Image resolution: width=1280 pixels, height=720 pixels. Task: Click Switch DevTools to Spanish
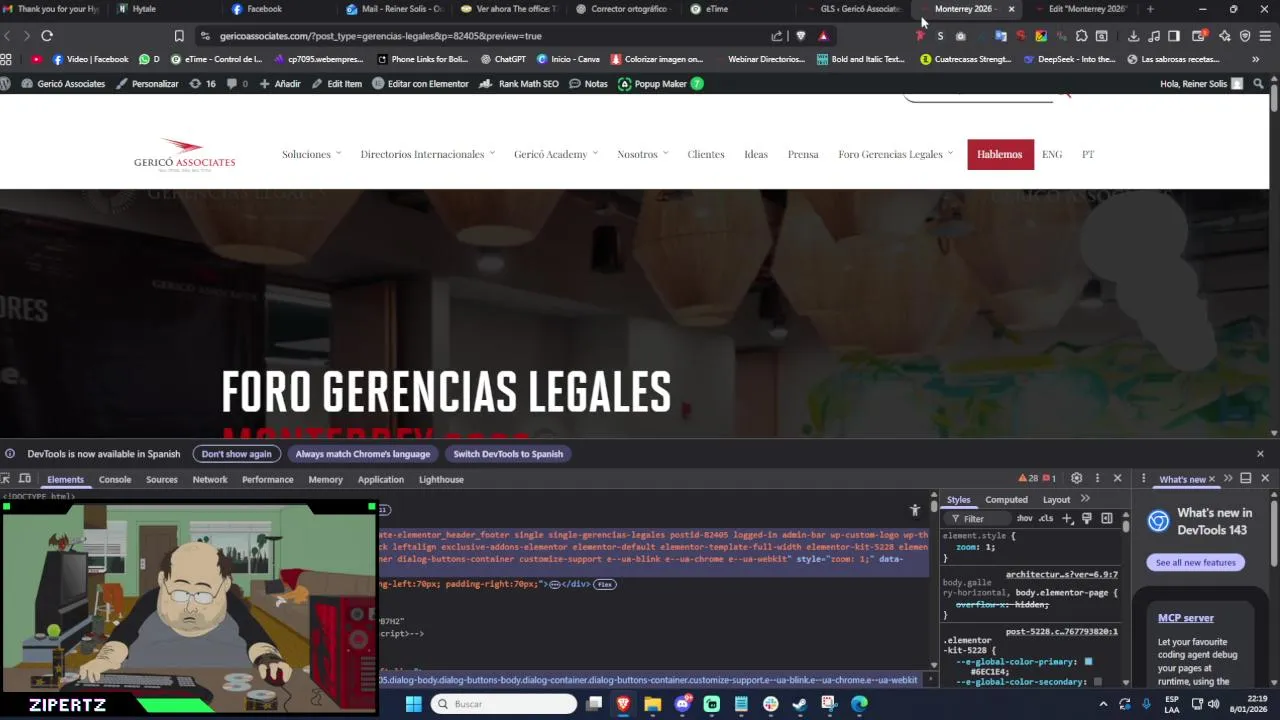(508, 454)
